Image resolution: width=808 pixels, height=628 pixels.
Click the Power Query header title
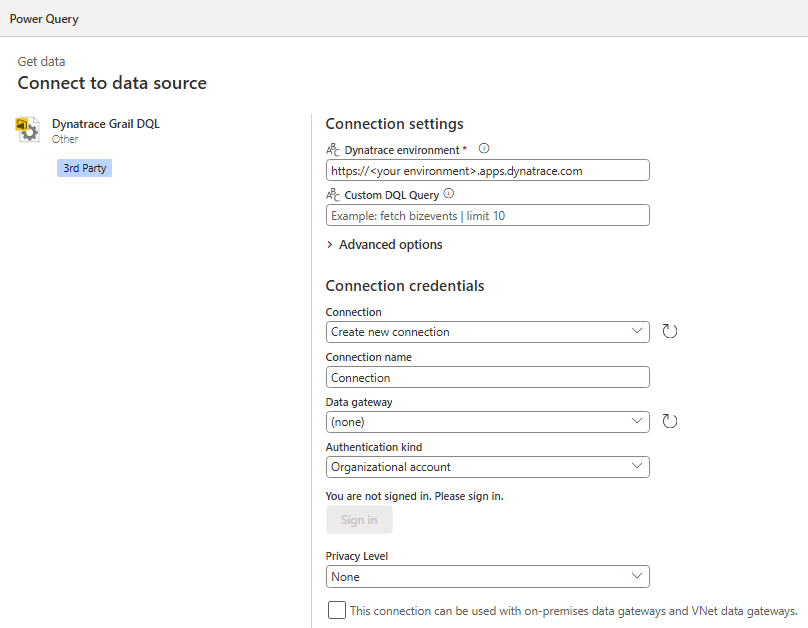44,19
